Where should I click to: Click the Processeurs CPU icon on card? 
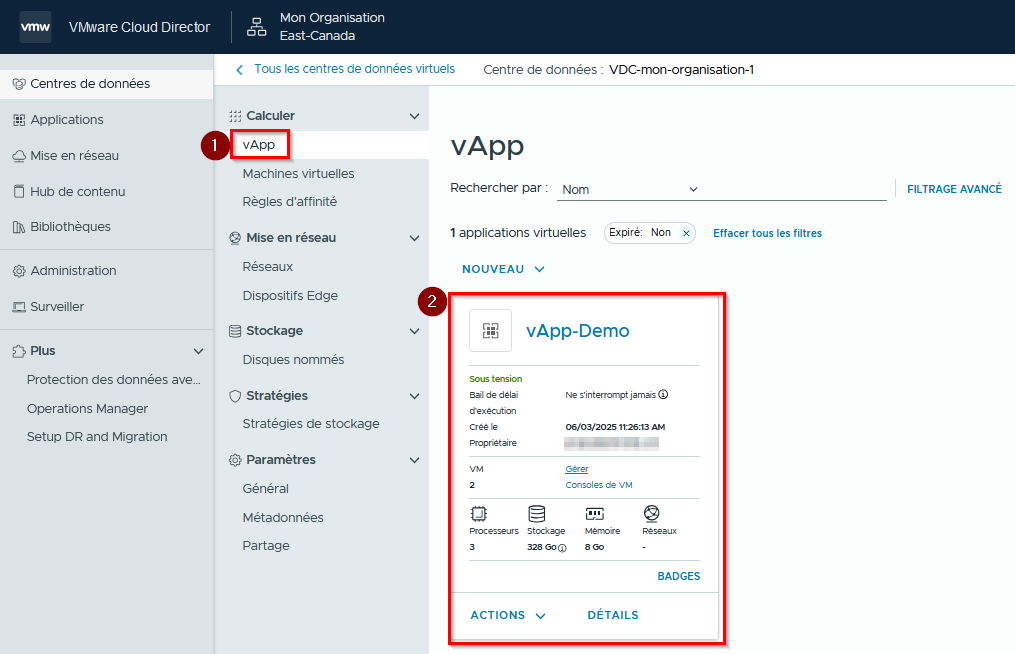[478, 514]
